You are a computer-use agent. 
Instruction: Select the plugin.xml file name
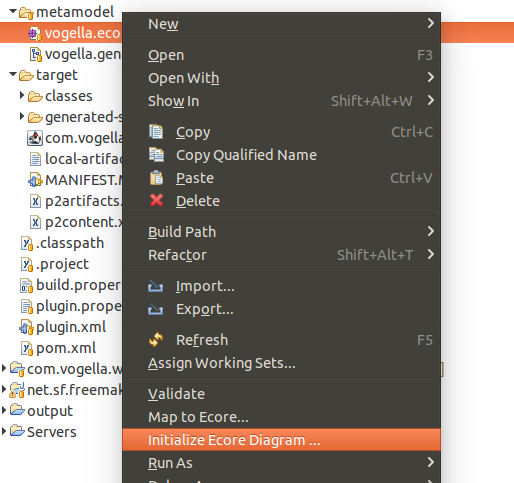(71, 327)
